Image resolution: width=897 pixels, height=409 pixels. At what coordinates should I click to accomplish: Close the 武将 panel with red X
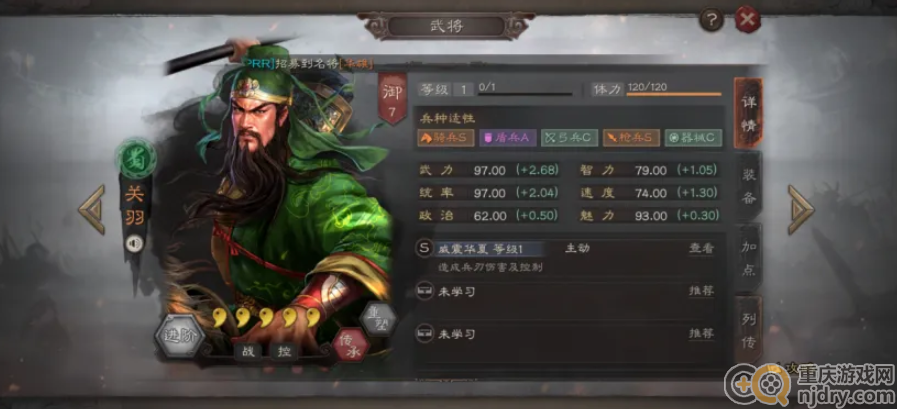[x=747, y=20]
